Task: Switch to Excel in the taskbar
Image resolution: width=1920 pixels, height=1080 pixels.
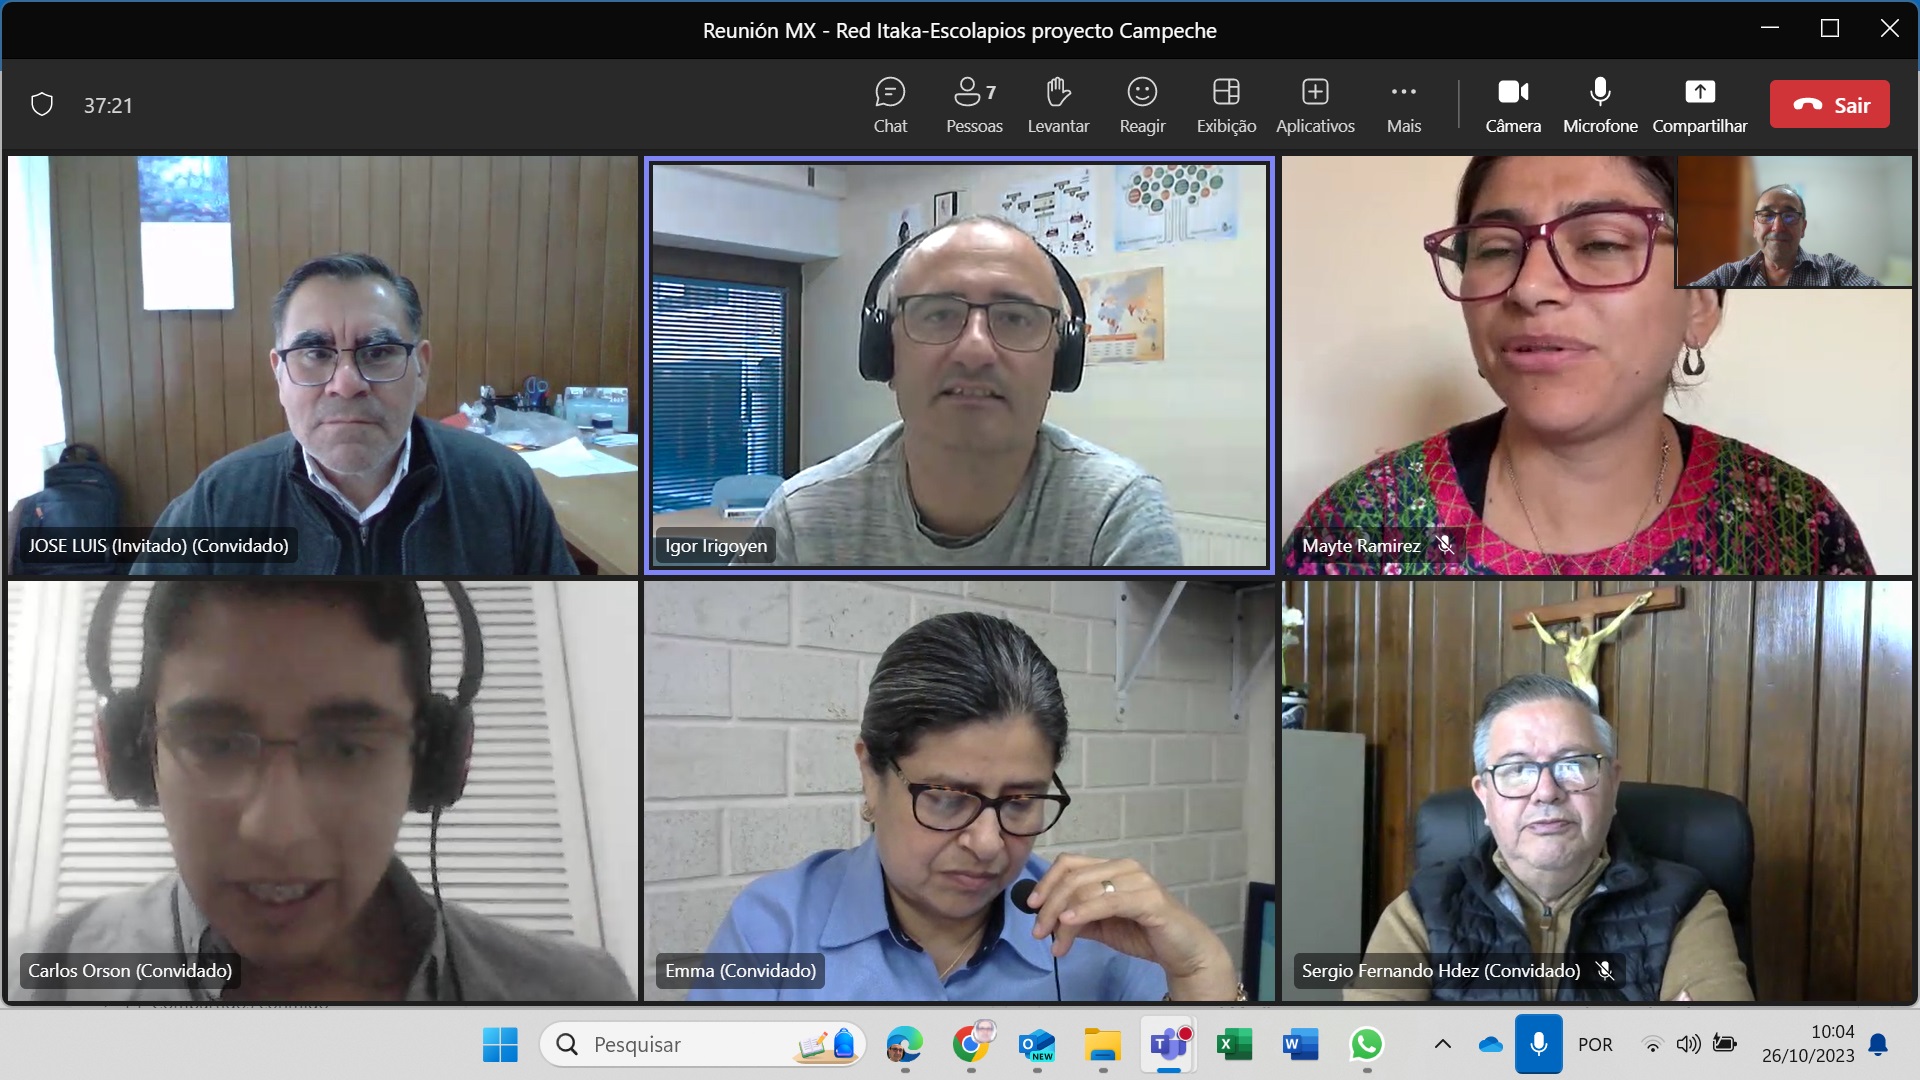Action: pyautogui.click(x=1234, y=1045)
